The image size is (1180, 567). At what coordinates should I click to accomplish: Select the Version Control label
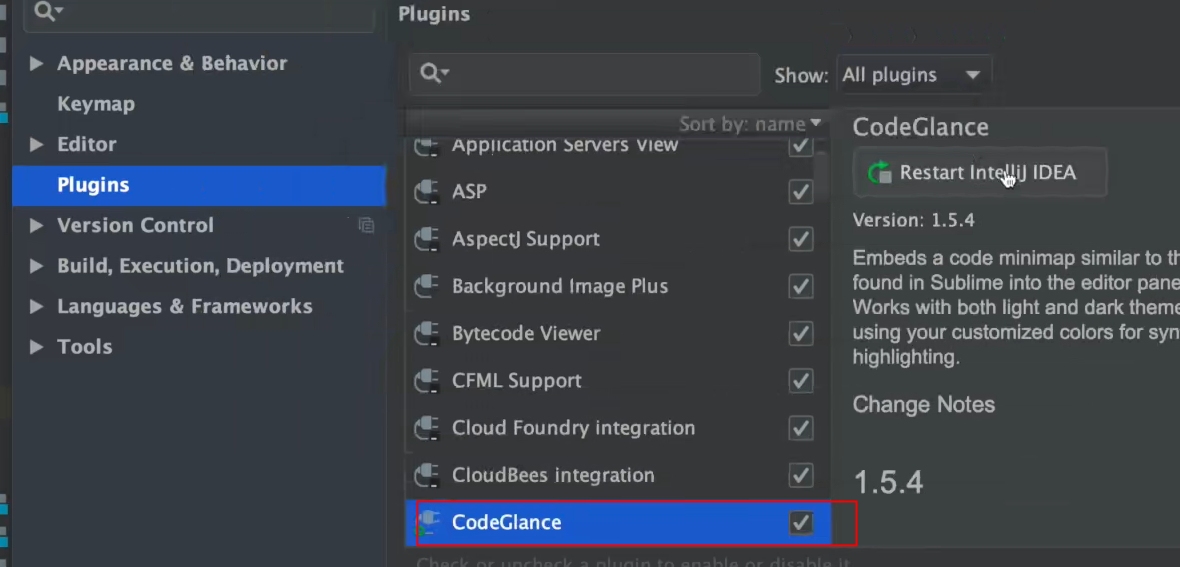135,225
